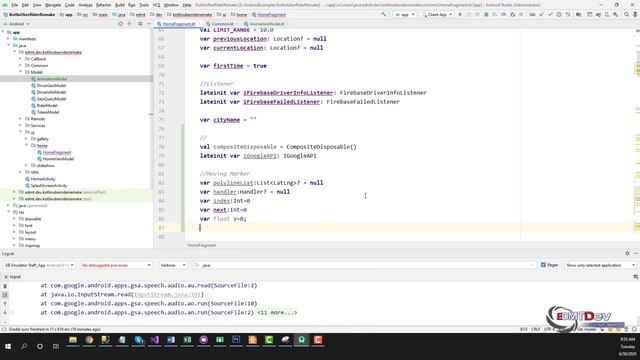Viewport: 640px width, 360px height.
Task: Hide the Logcat panel with the minus icon
Action: [x=636, y=253]
